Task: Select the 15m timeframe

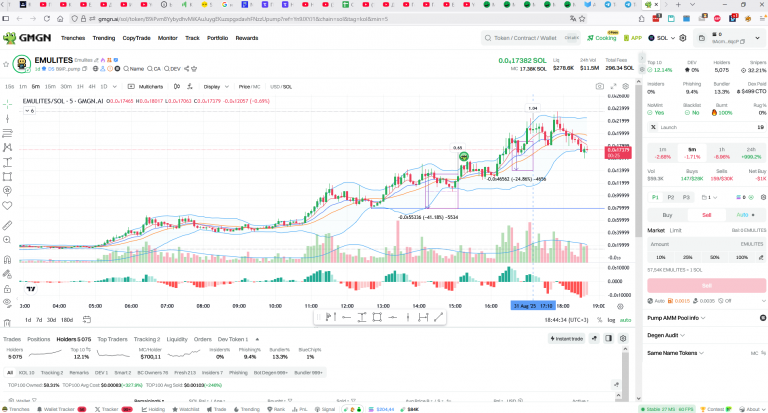Action: click(x=50, y=87)
